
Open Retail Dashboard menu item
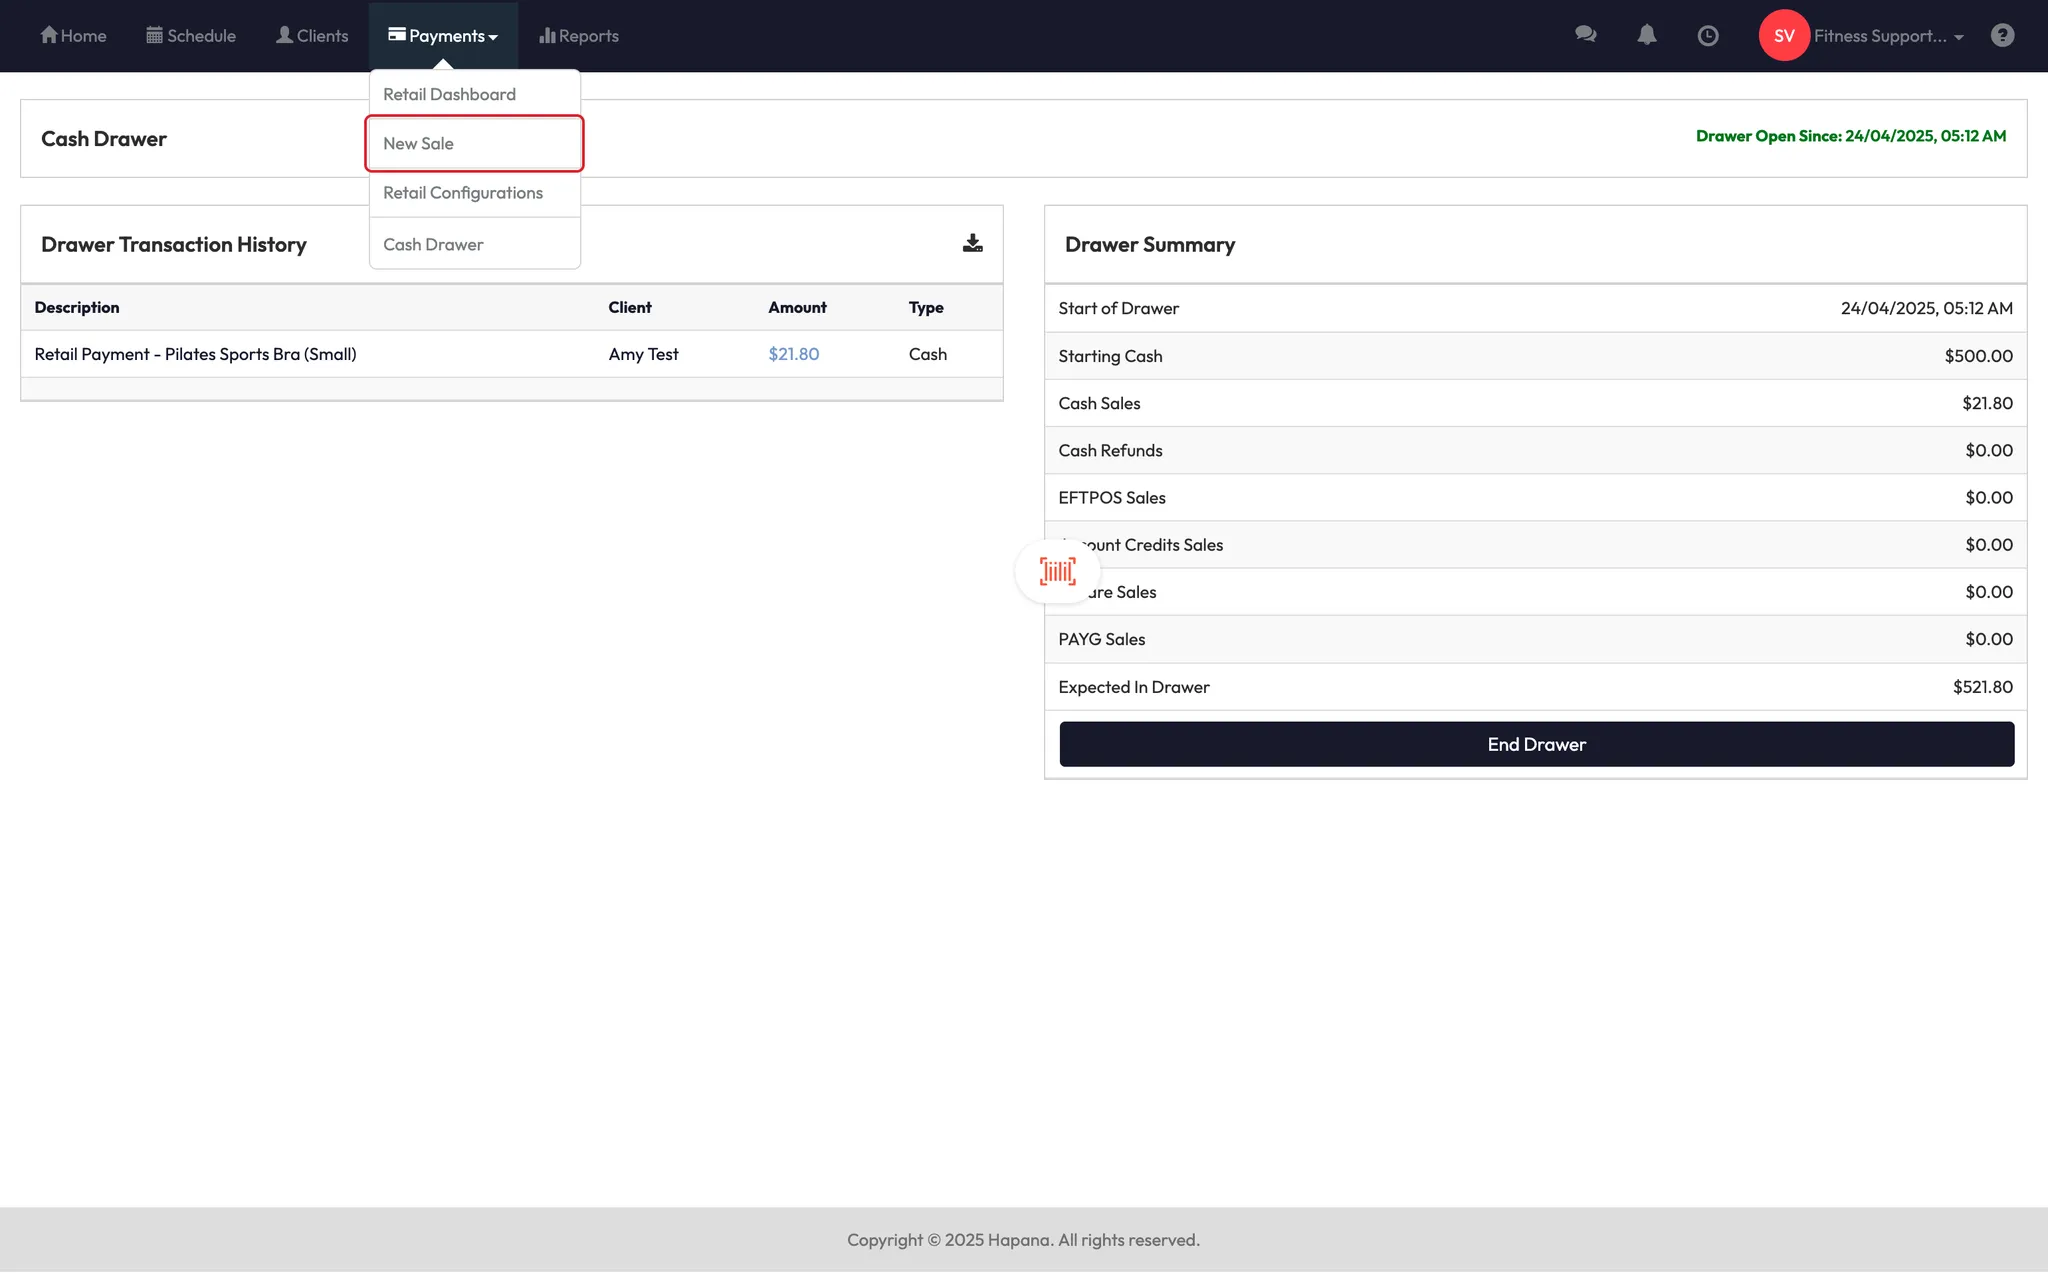pos(449,94)
